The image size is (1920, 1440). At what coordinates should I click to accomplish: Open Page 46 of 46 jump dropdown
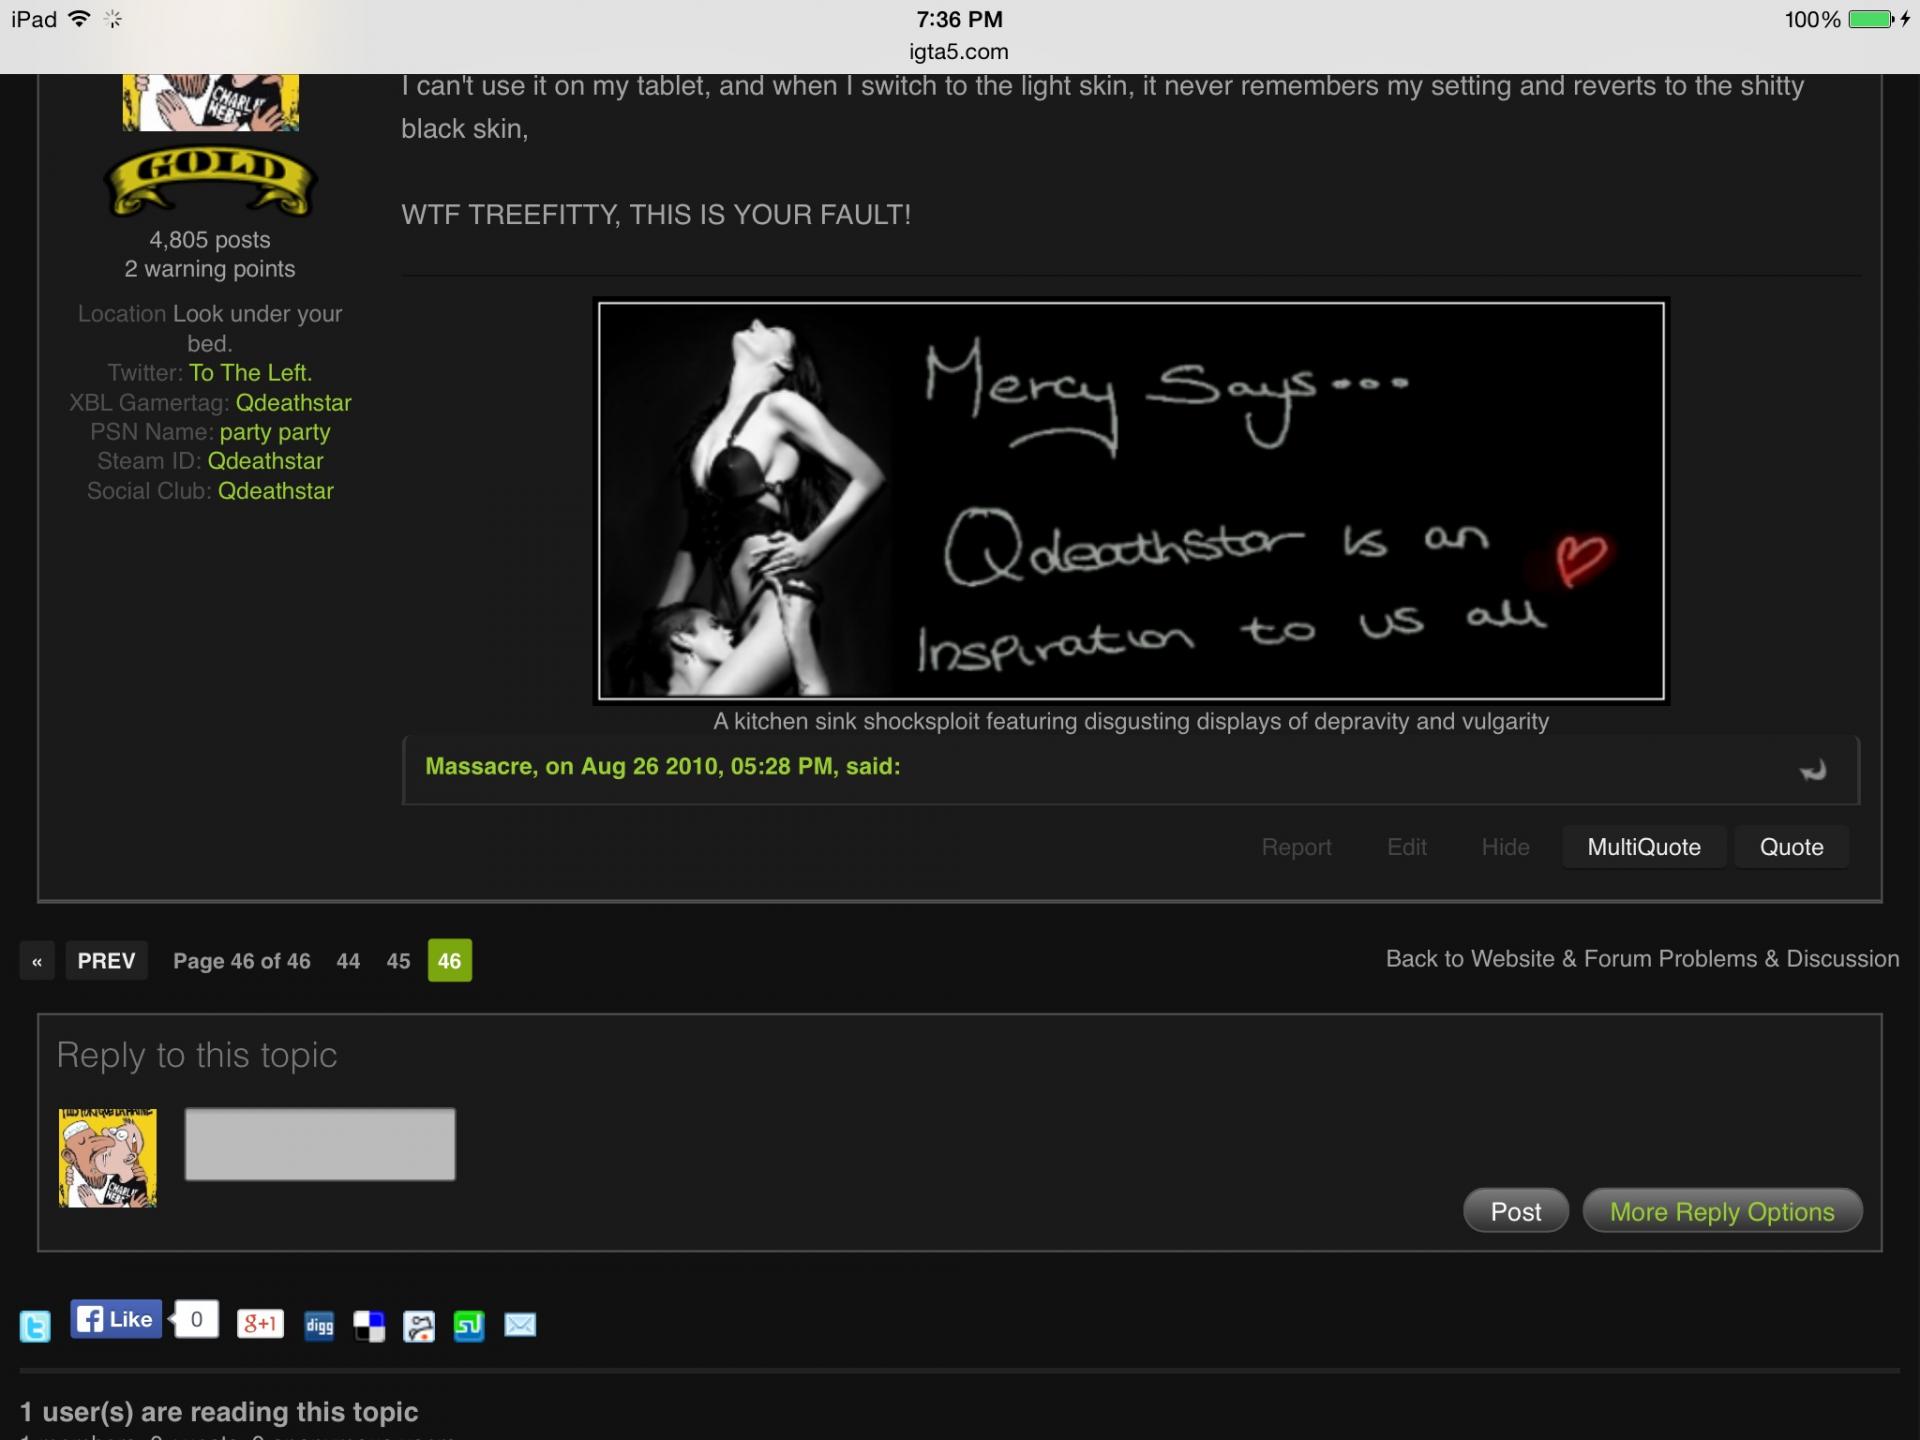[242, 961]
